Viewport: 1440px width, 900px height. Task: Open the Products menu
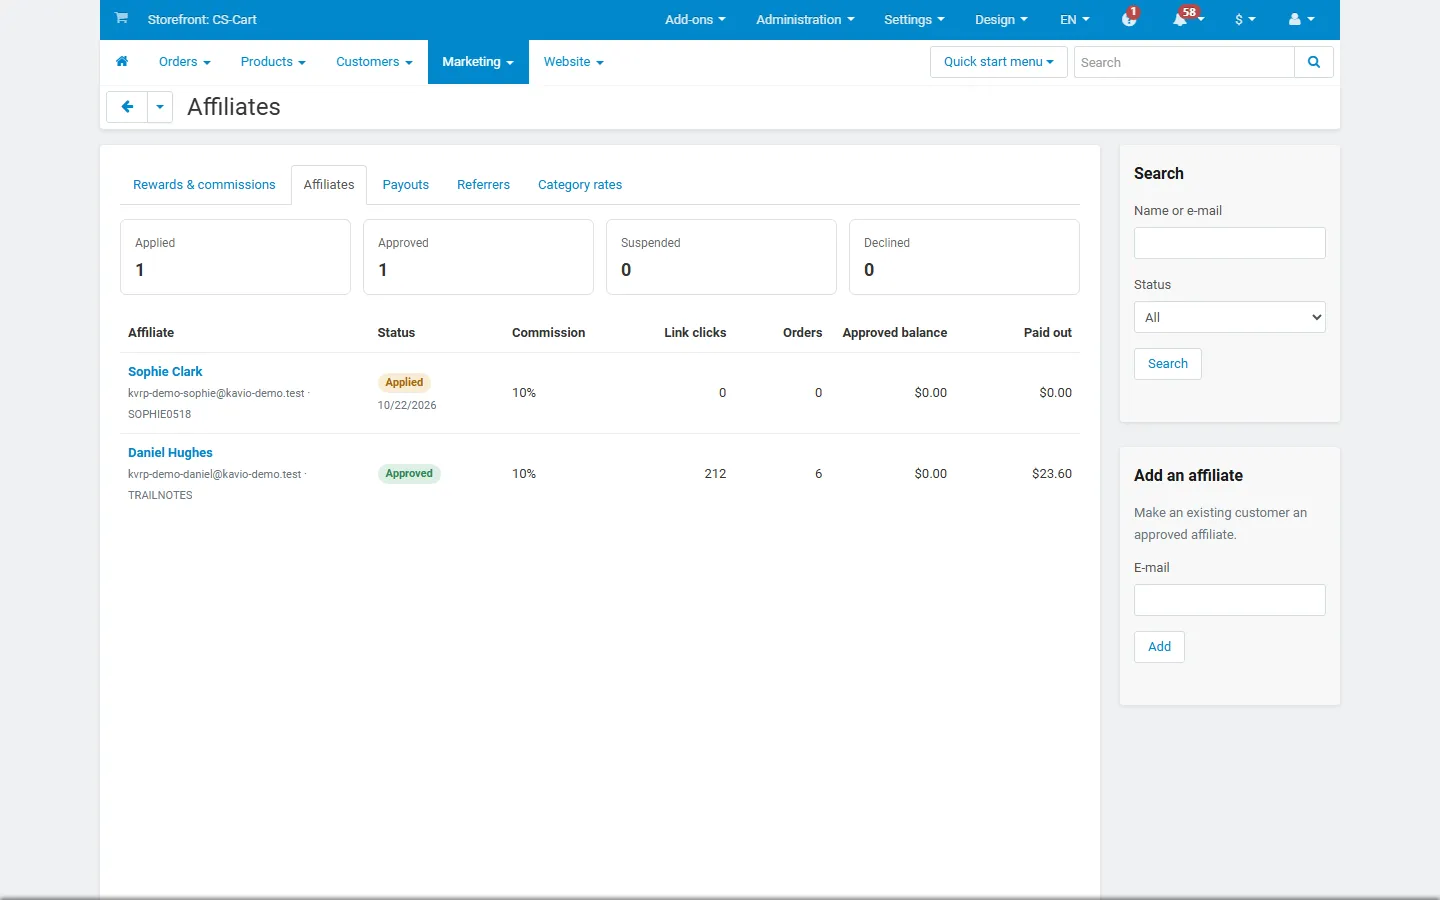273,62
